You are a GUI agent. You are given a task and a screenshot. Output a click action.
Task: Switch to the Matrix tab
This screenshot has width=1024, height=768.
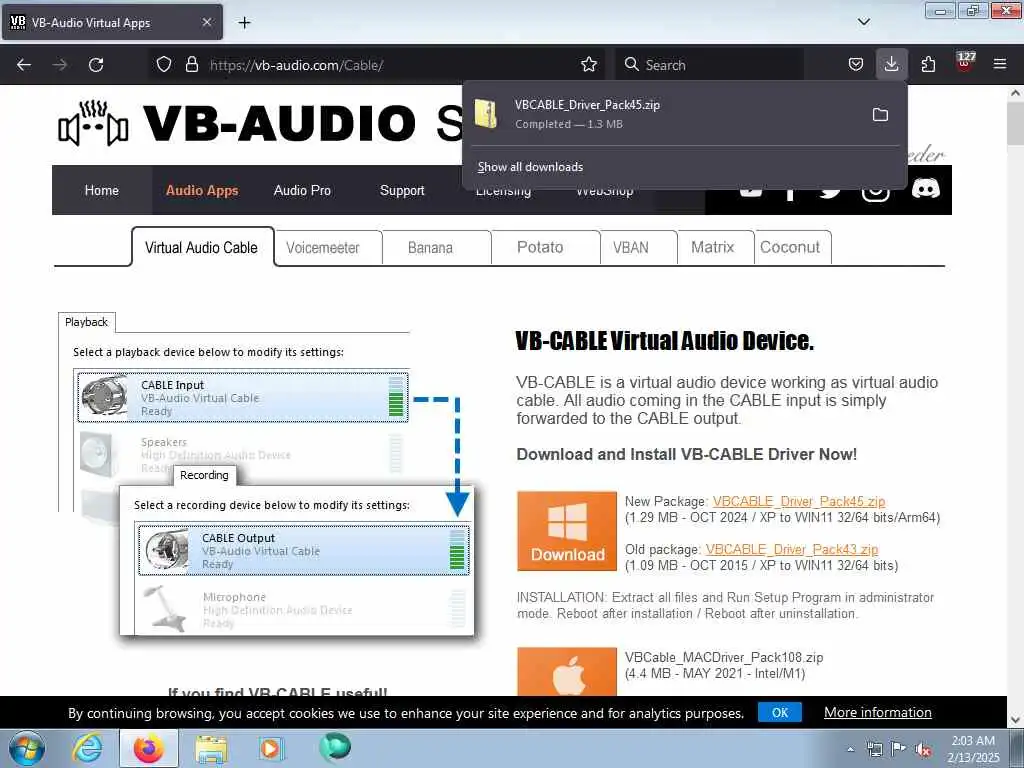[712, 248]
